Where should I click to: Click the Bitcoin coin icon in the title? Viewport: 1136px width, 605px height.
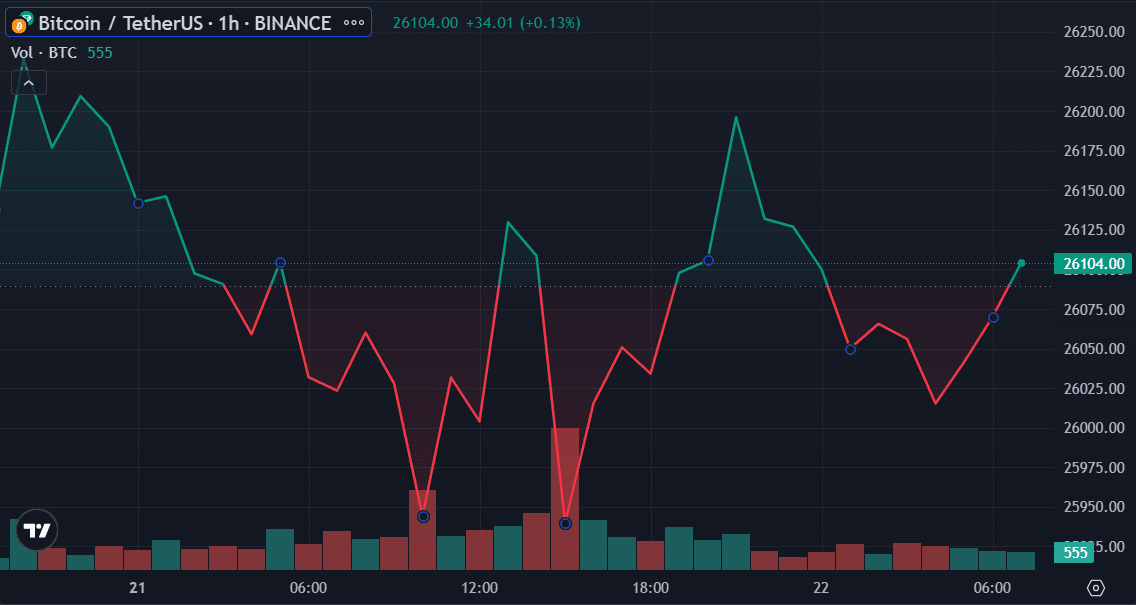click(20, 26)
